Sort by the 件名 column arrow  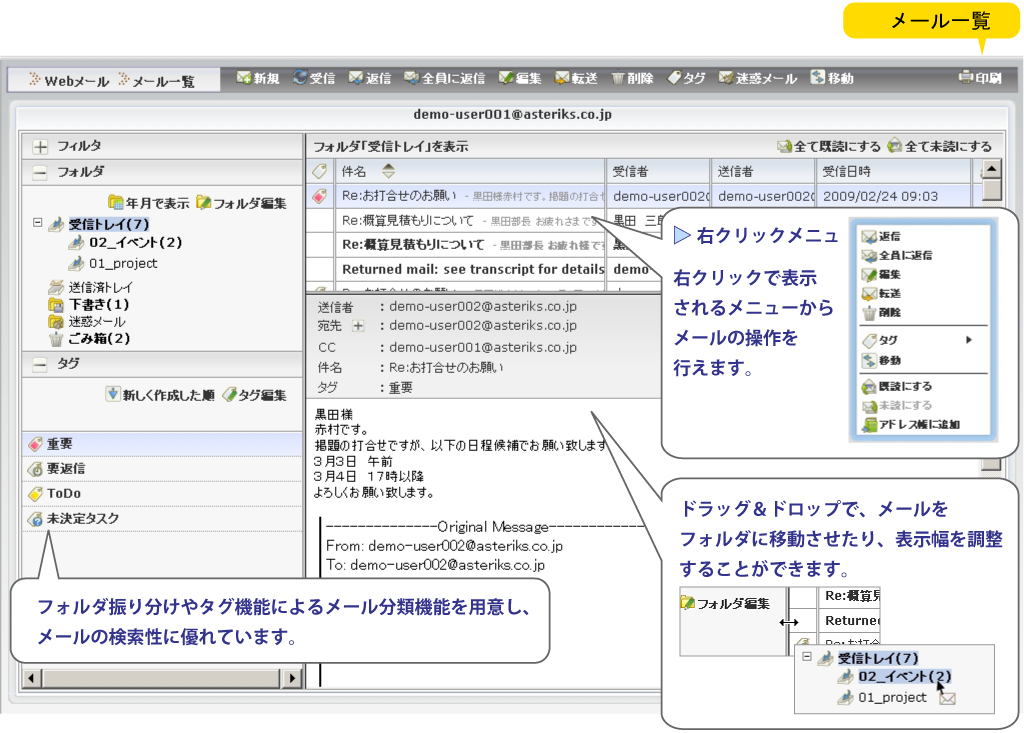389,171
